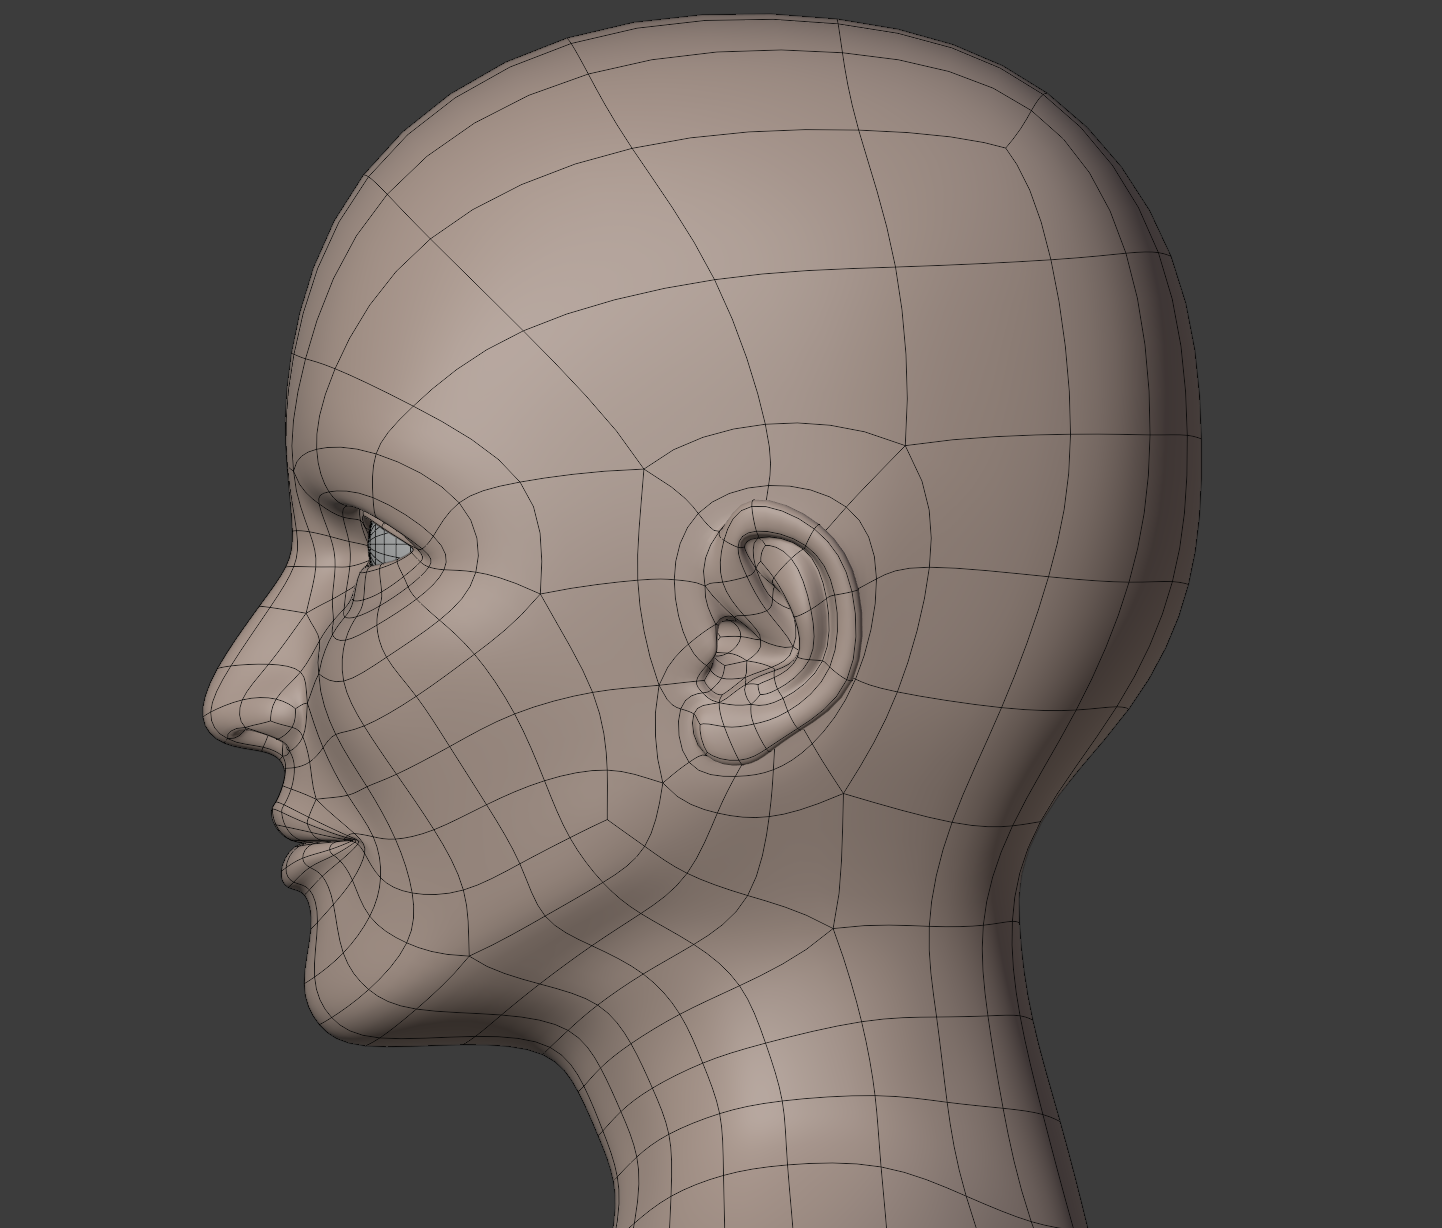Click empty background left of the face
The height and width of the screenshot is (1228, 1442).
tap(100, 600)
